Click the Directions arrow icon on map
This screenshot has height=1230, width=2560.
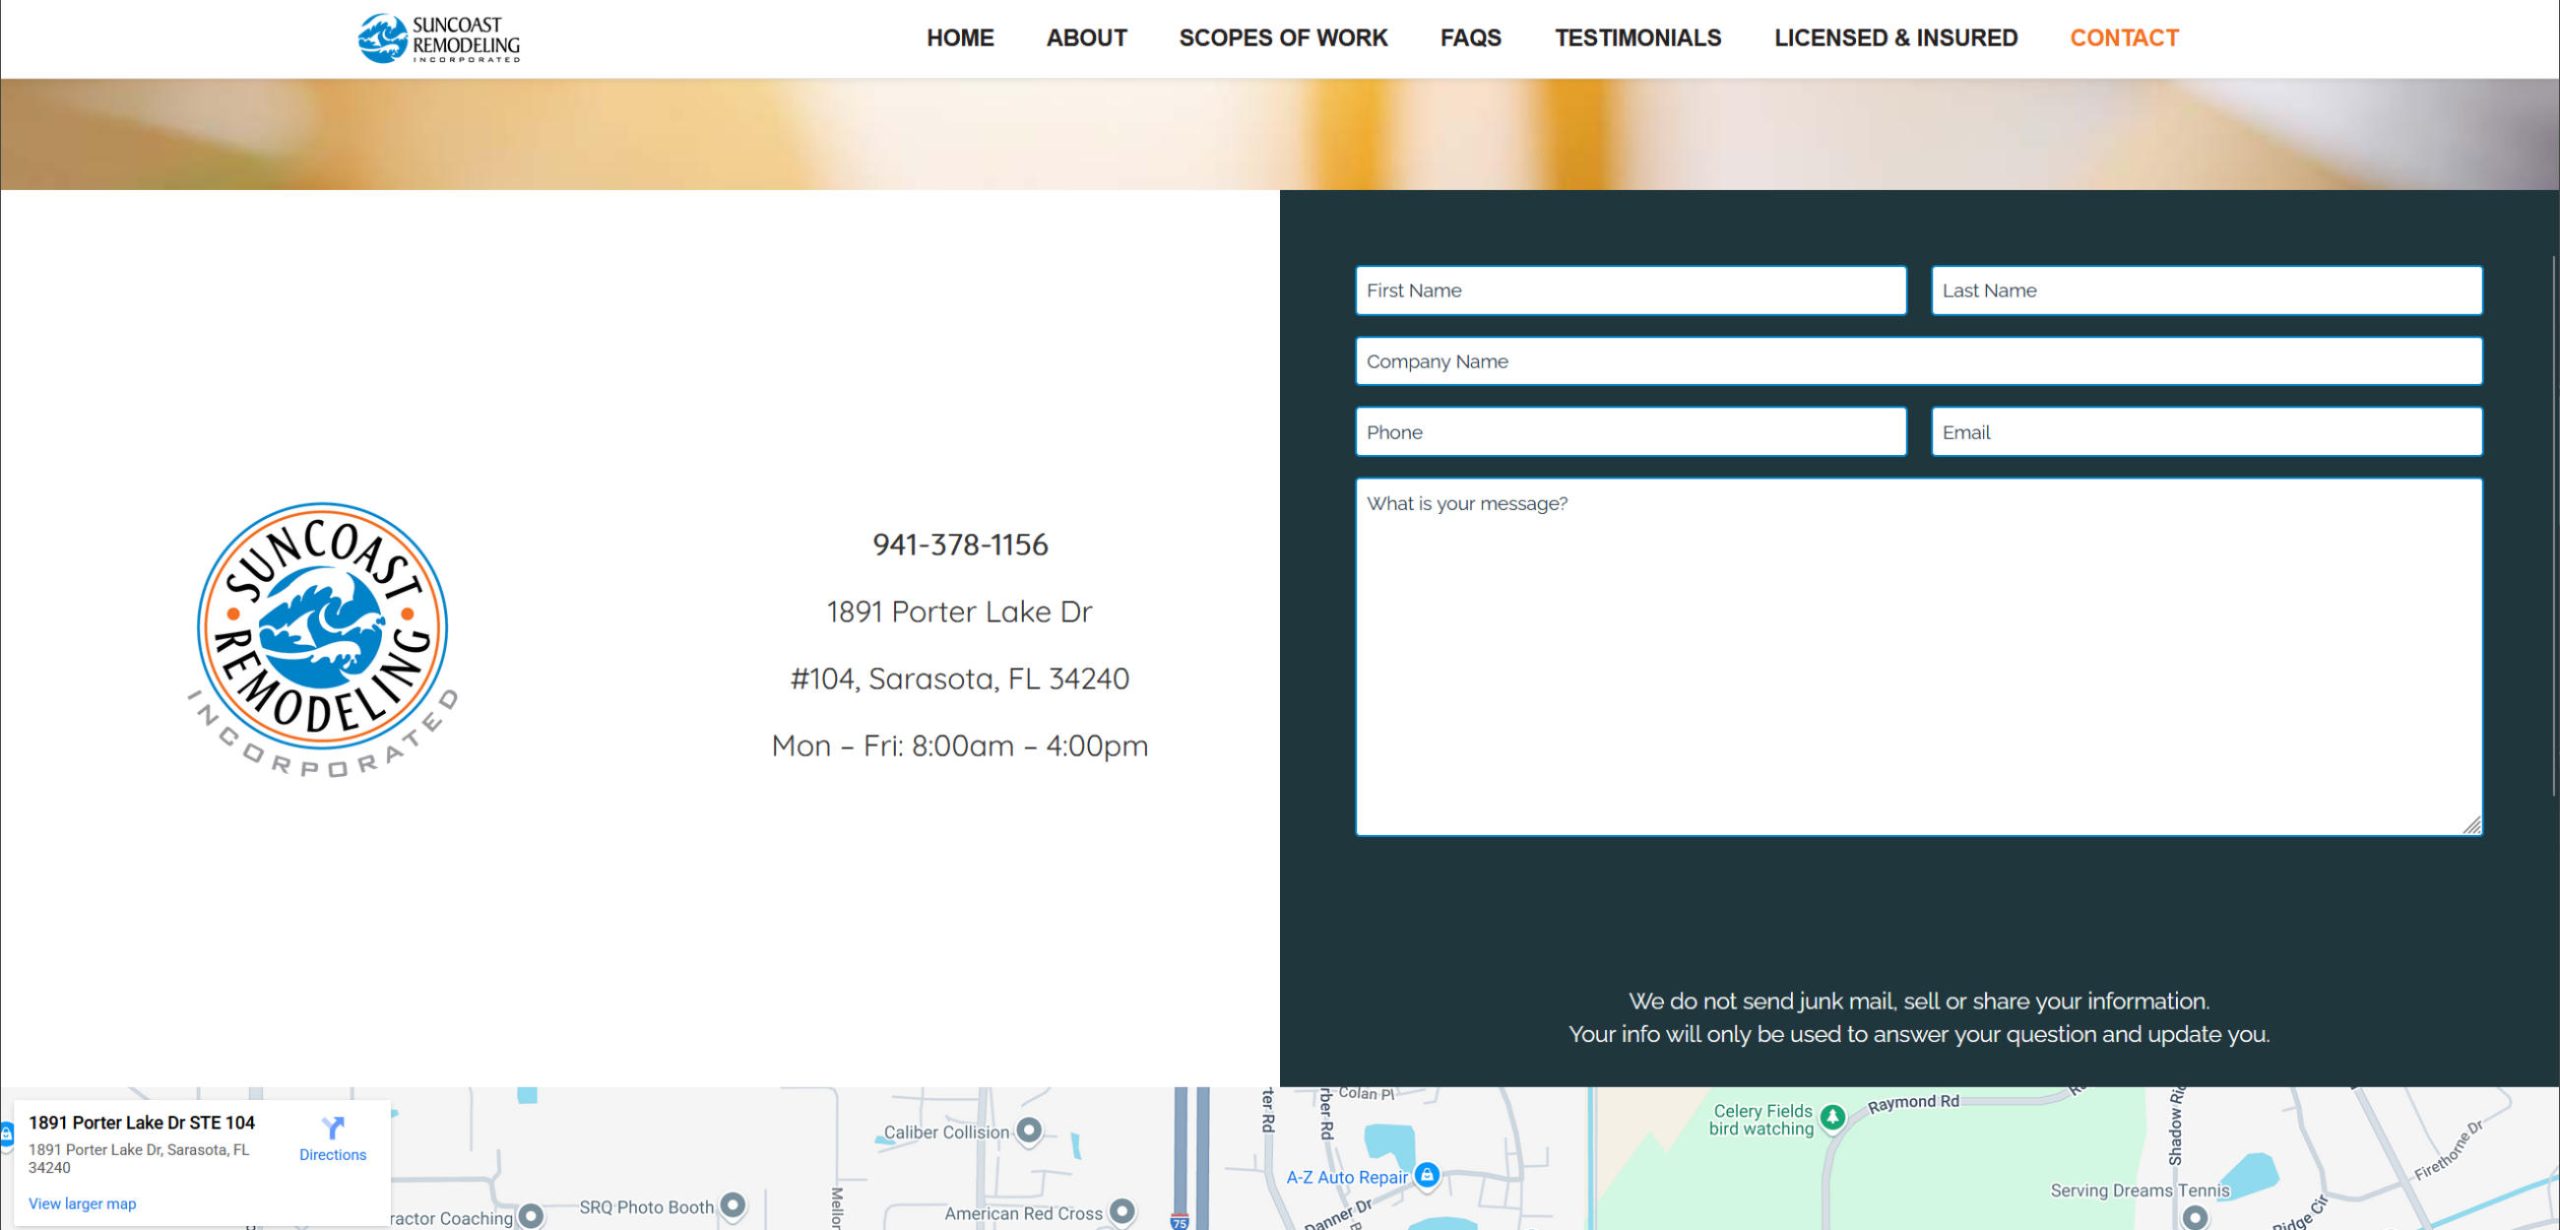tap(333, 1128)
